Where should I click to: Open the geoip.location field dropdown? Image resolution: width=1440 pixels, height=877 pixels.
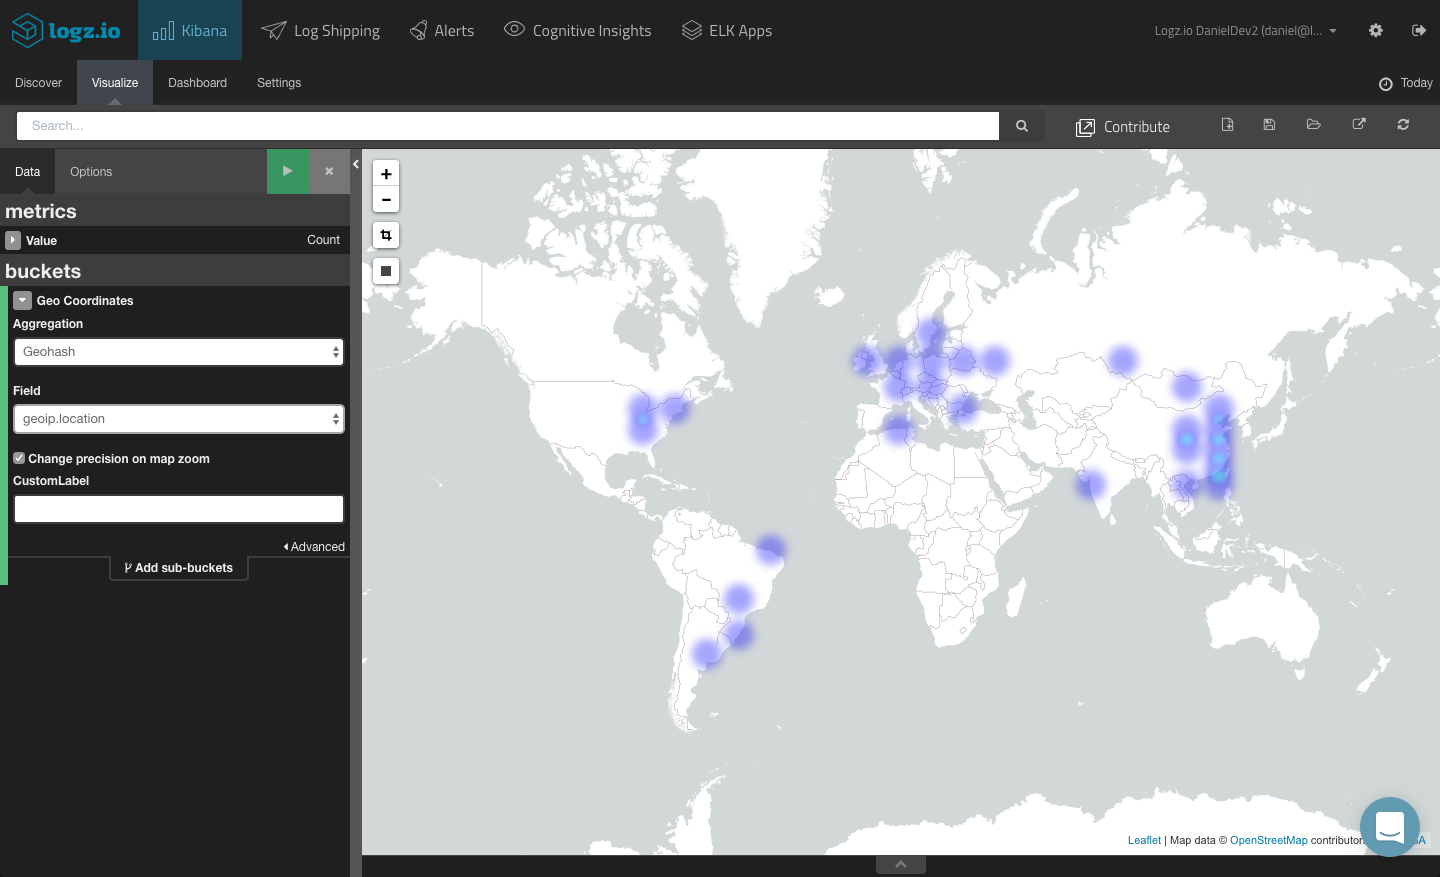[x=179, y=419]
